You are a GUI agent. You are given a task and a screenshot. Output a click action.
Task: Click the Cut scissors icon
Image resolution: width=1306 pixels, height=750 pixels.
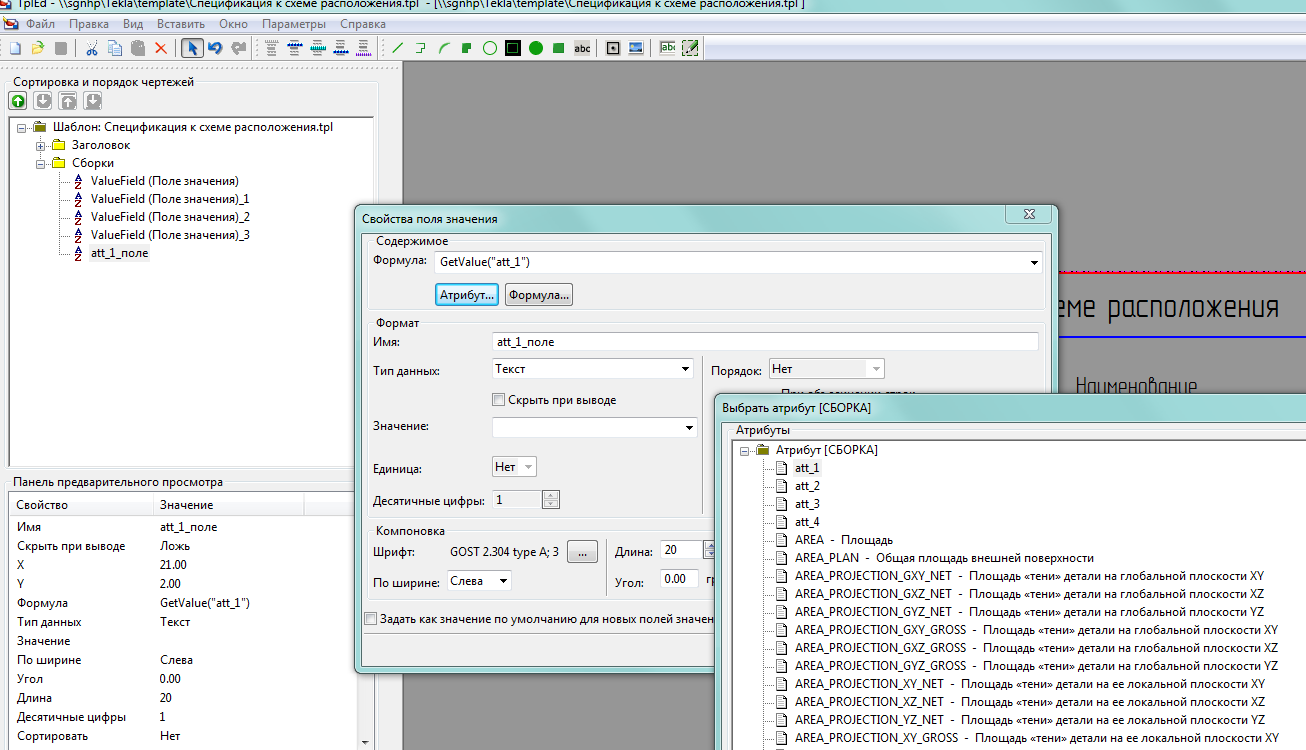pyautogui.click(x=92, y=48)
